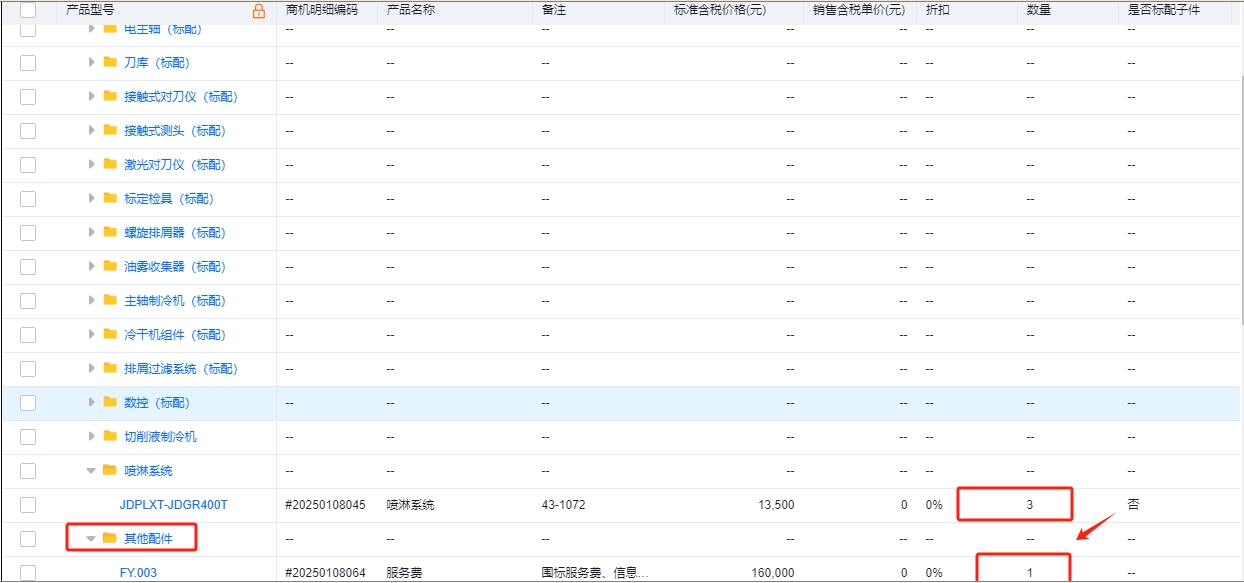The image size is (1244, 583).
Task: Click the 是否标配子件 column header
Action: 1163,10
